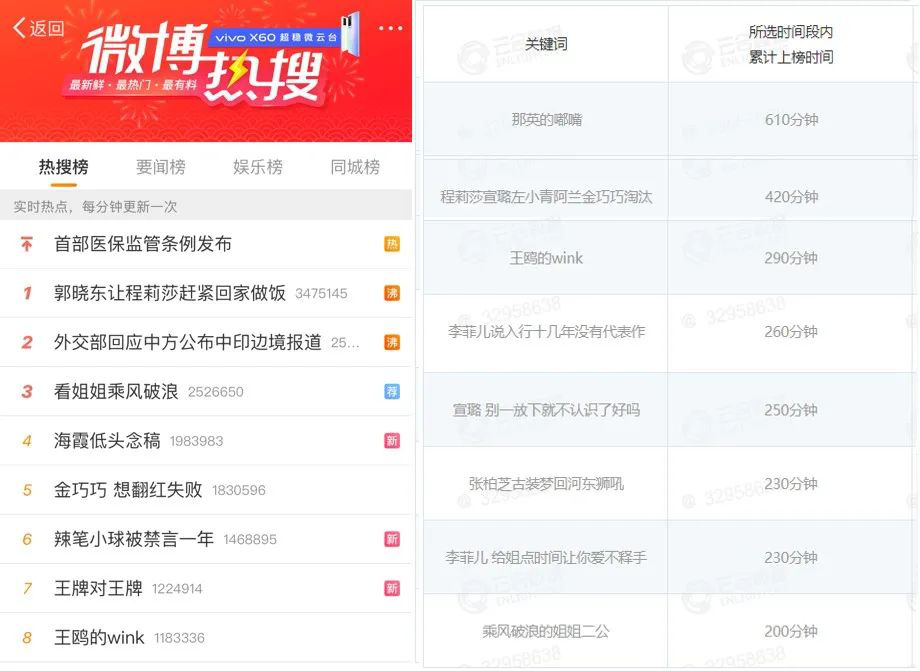Select 230分钟 in 张柏芝古装梦回河东狮吼 row

click(x=791, y=484)
